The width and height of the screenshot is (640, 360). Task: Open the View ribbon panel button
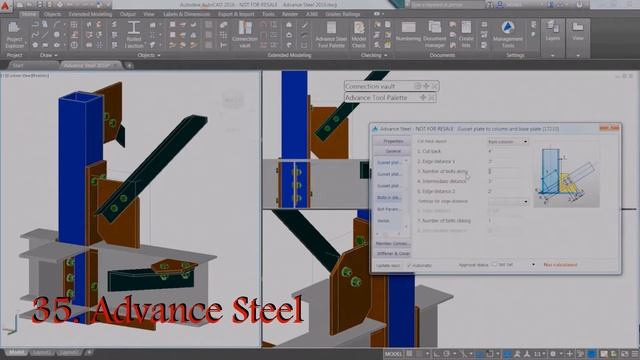click(x=578, y=32)
